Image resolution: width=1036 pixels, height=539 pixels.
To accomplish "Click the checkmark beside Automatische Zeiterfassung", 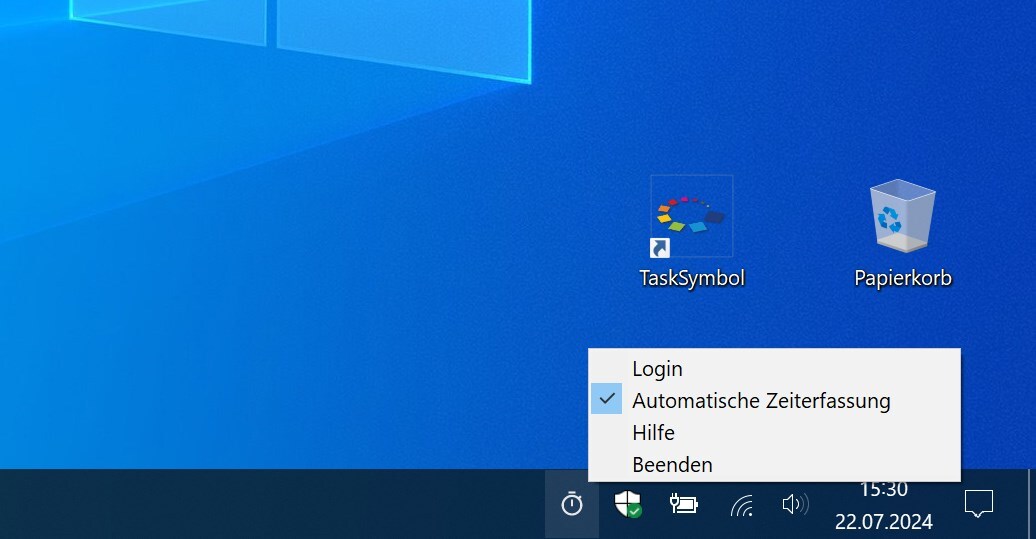I will point(607,400).
